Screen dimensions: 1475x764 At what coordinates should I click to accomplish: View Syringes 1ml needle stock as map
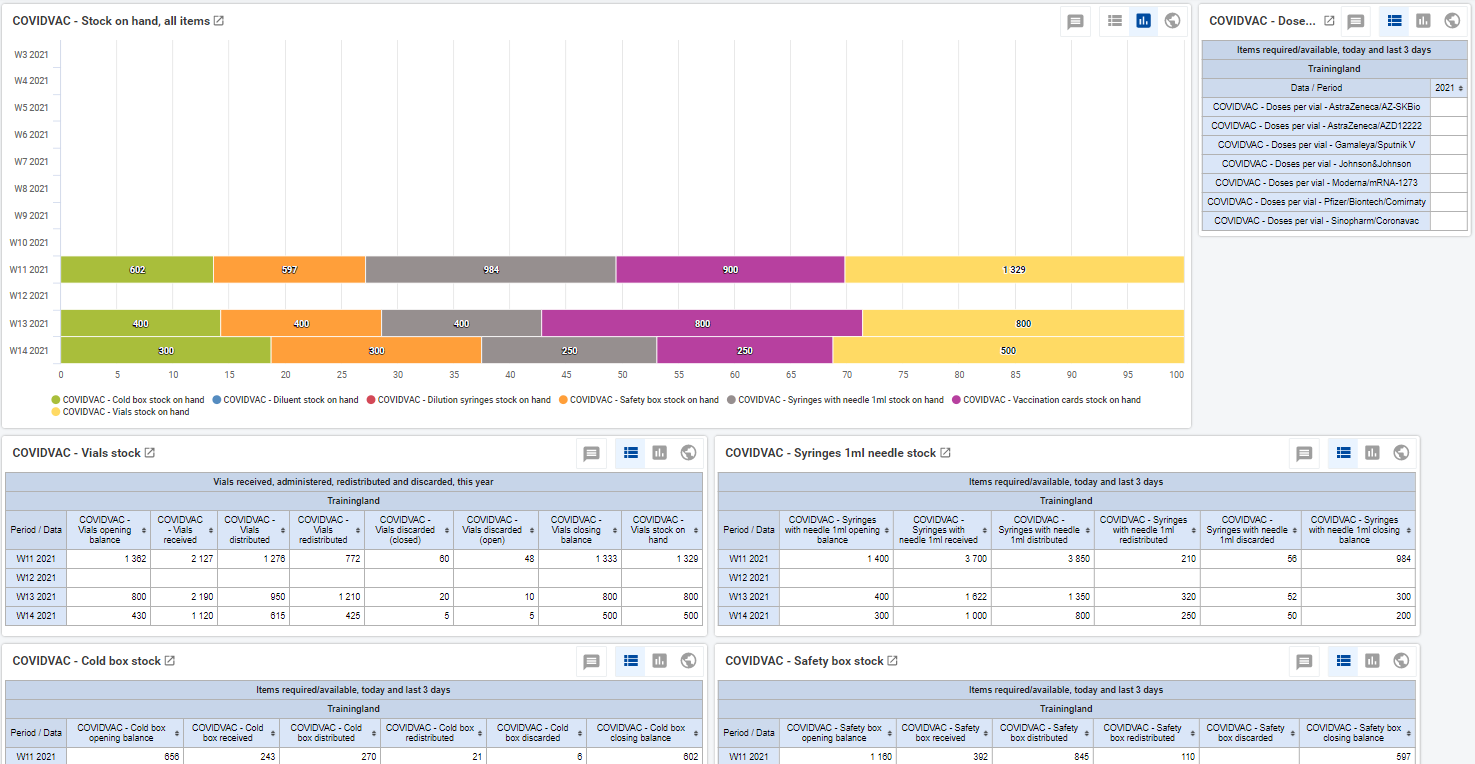(x=1401, y=453)
